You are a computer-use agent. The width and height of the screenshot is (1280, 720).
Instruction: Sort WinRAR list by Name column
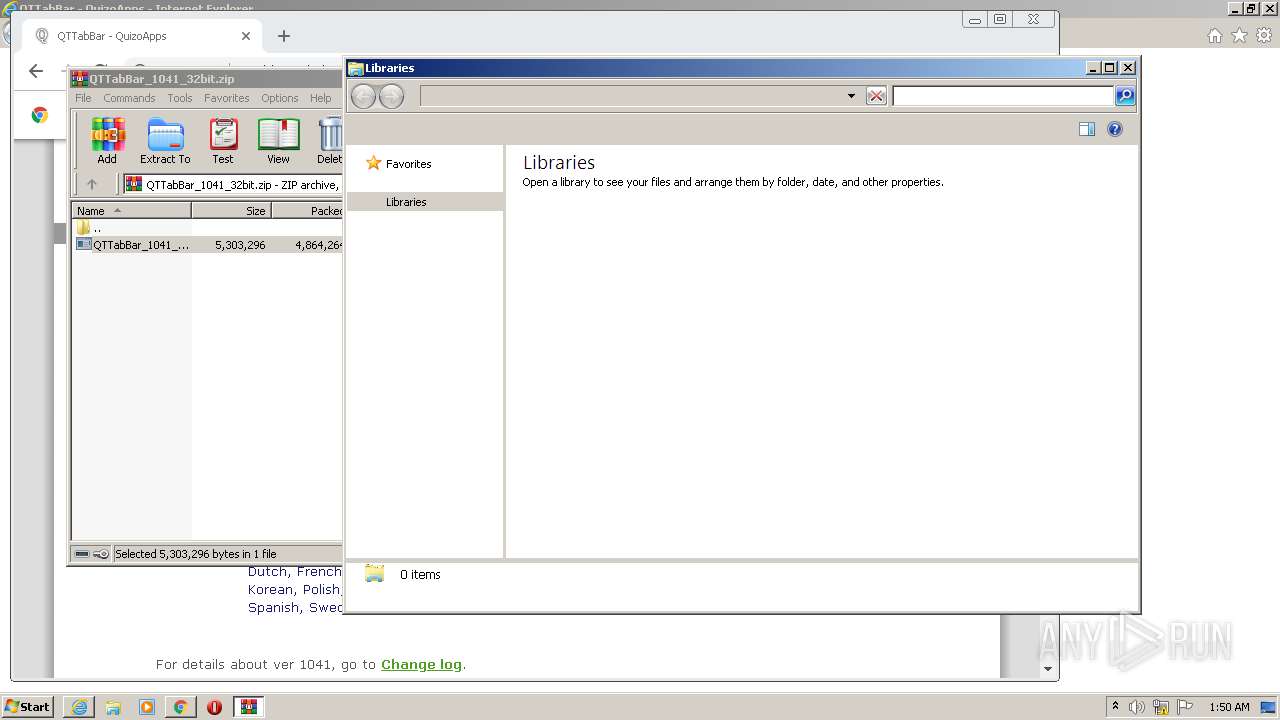(131, 211)
